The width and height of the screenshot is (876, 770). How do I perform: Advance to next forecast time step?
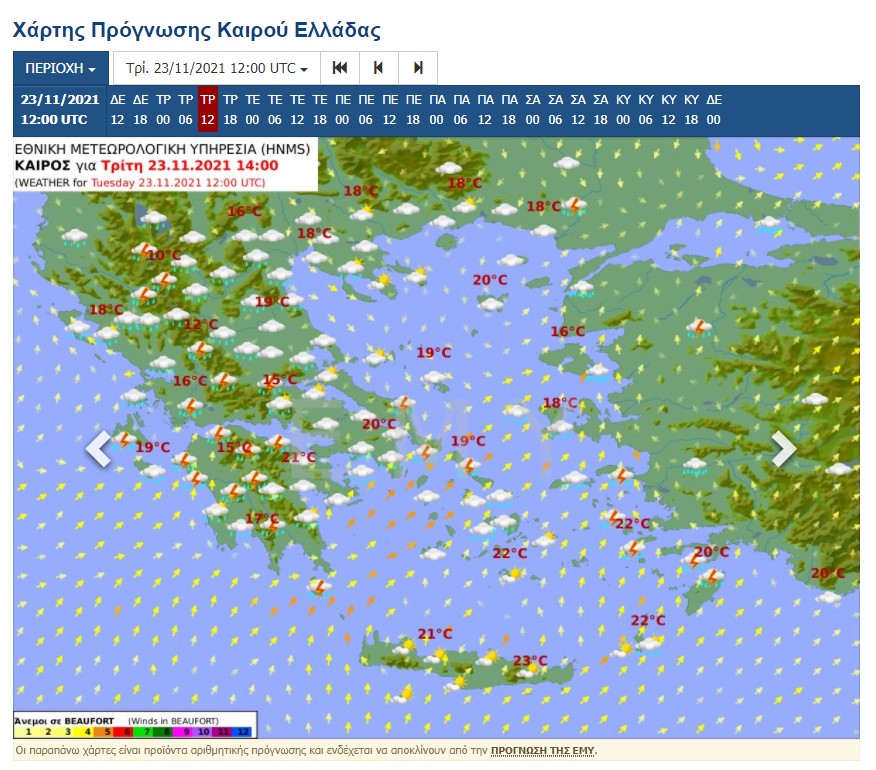point(418,68)
